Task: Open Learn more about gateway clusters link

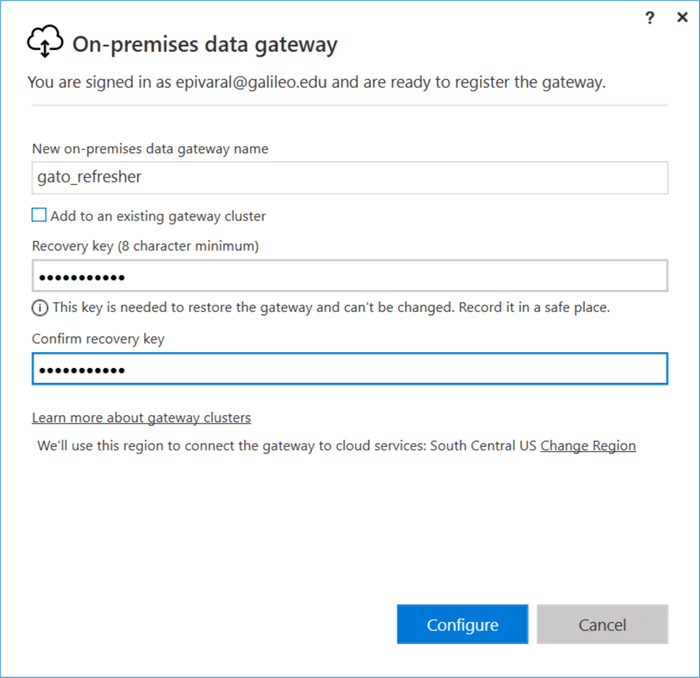Action: point(141,418)
